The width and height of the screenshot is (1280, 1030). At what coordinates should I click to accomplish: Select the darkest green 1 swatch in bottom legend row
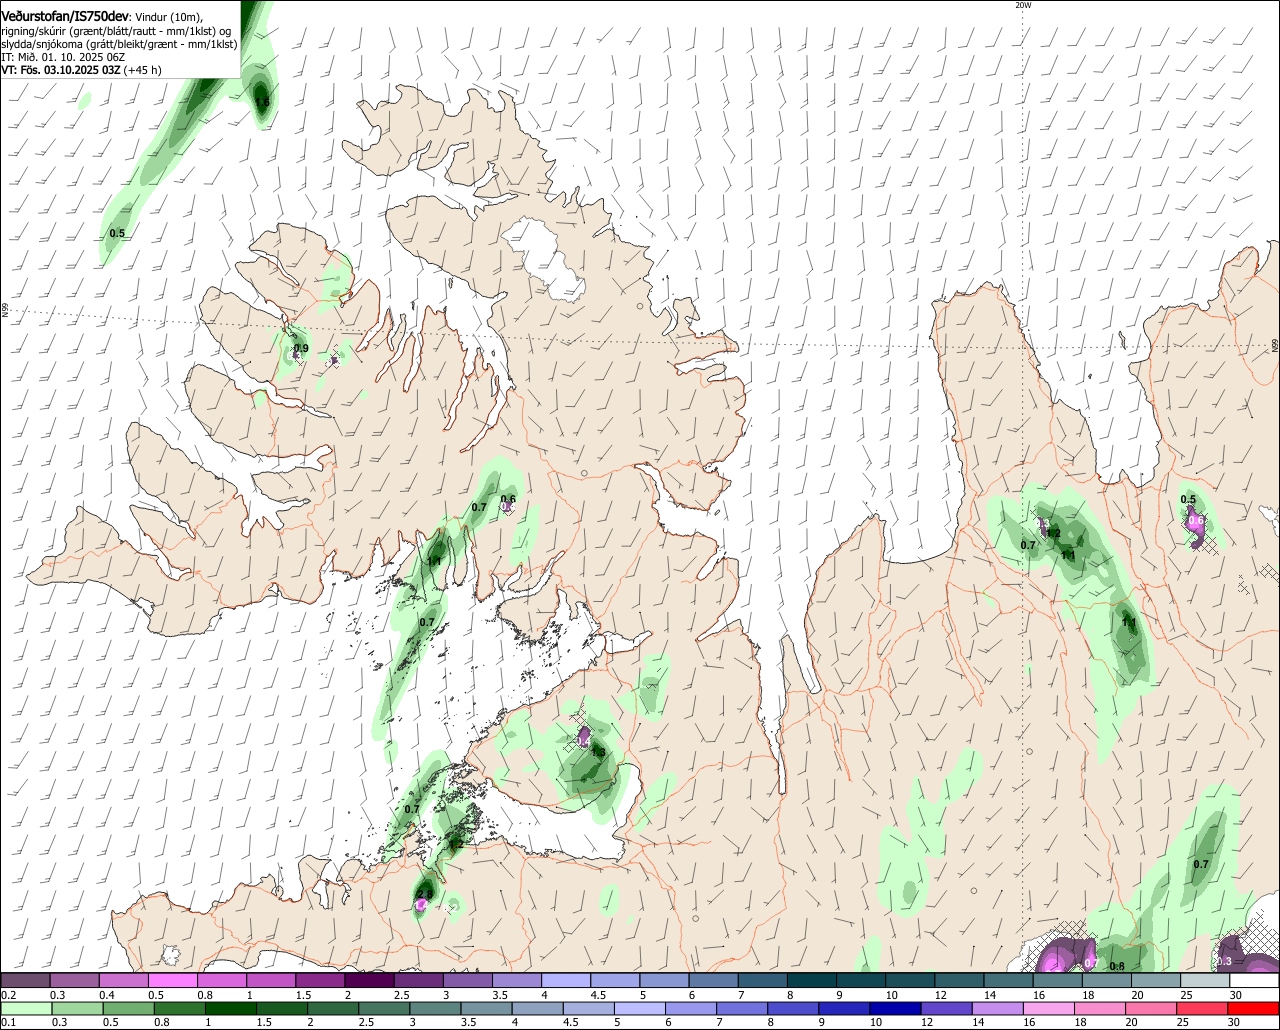pyautogui.click(x=231, y=1008)
